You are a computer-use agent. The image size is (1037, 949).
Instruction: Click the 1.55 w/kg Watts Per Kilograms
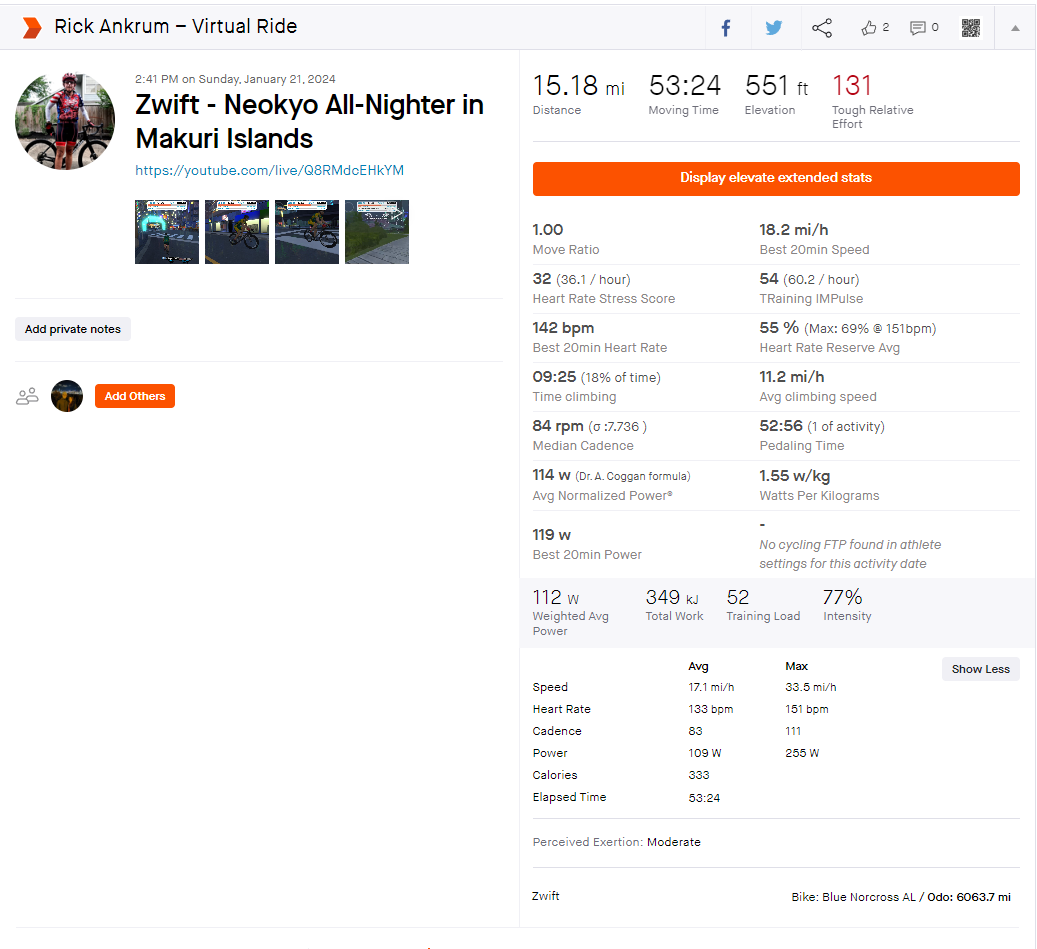[819, 485]
